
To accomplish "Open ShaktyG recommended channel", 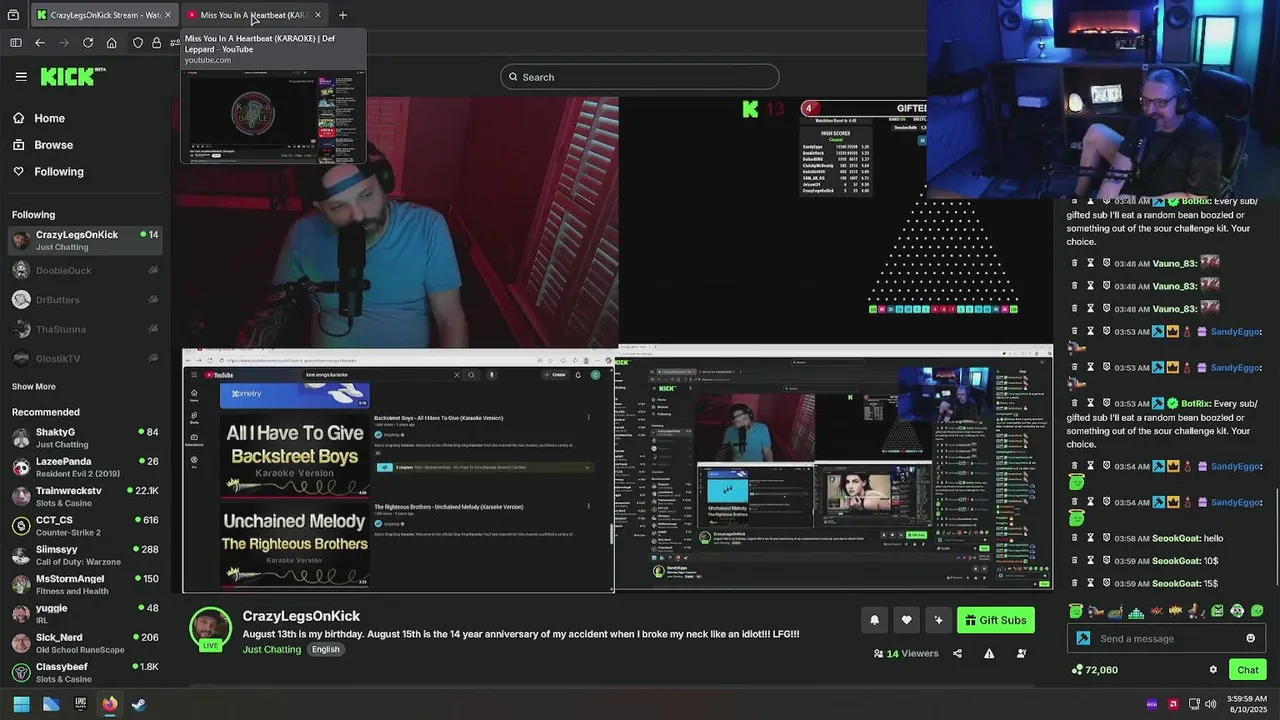I will [85, 438].
